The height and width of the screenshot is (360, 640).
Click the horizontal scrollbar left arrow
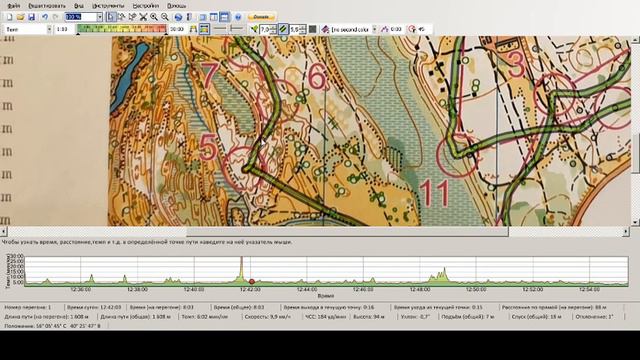point(4,231)
